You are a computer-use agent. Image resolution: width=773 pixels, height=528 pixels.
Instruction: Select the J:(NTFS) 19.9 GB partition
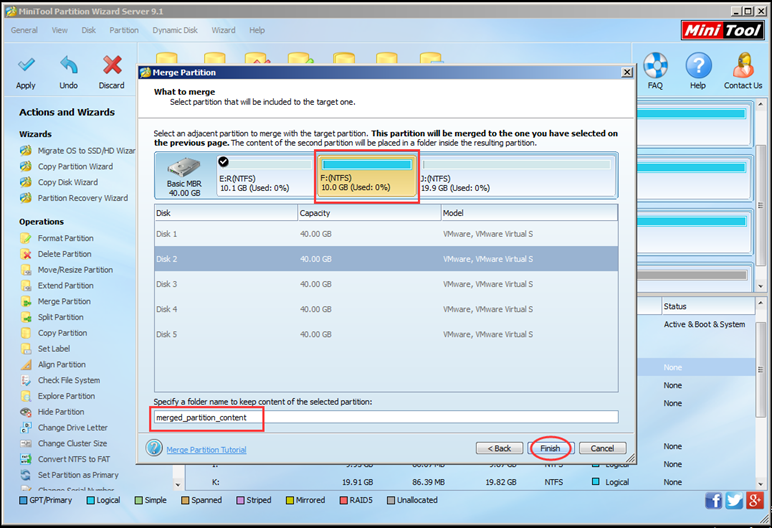coord(517,176)
